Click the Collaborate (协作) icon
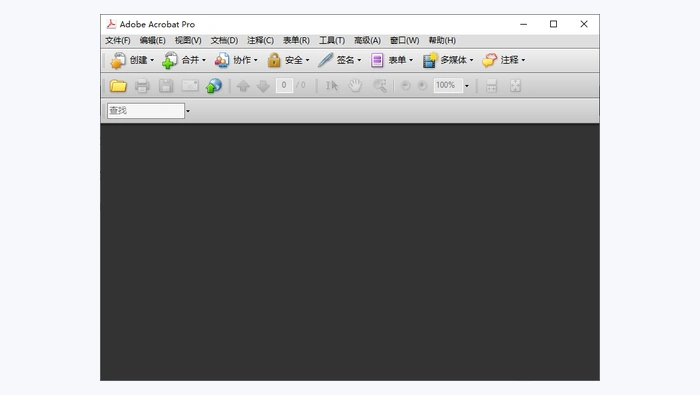 pyautogui.click(x=222, y=60)
